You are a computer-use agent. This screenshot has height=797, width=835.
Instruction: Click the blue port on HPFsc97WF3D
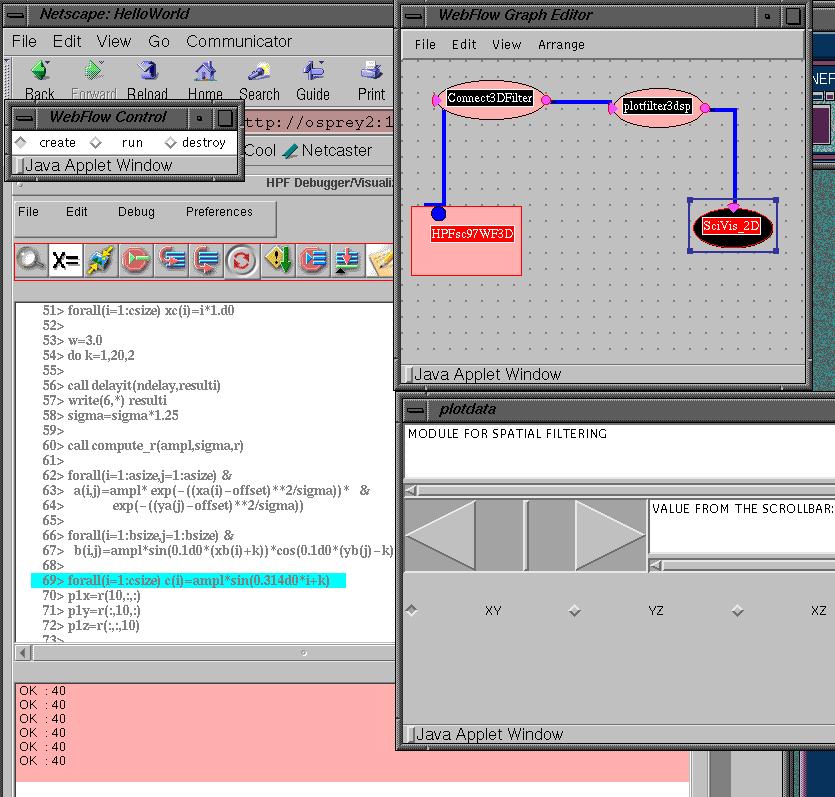438,213
